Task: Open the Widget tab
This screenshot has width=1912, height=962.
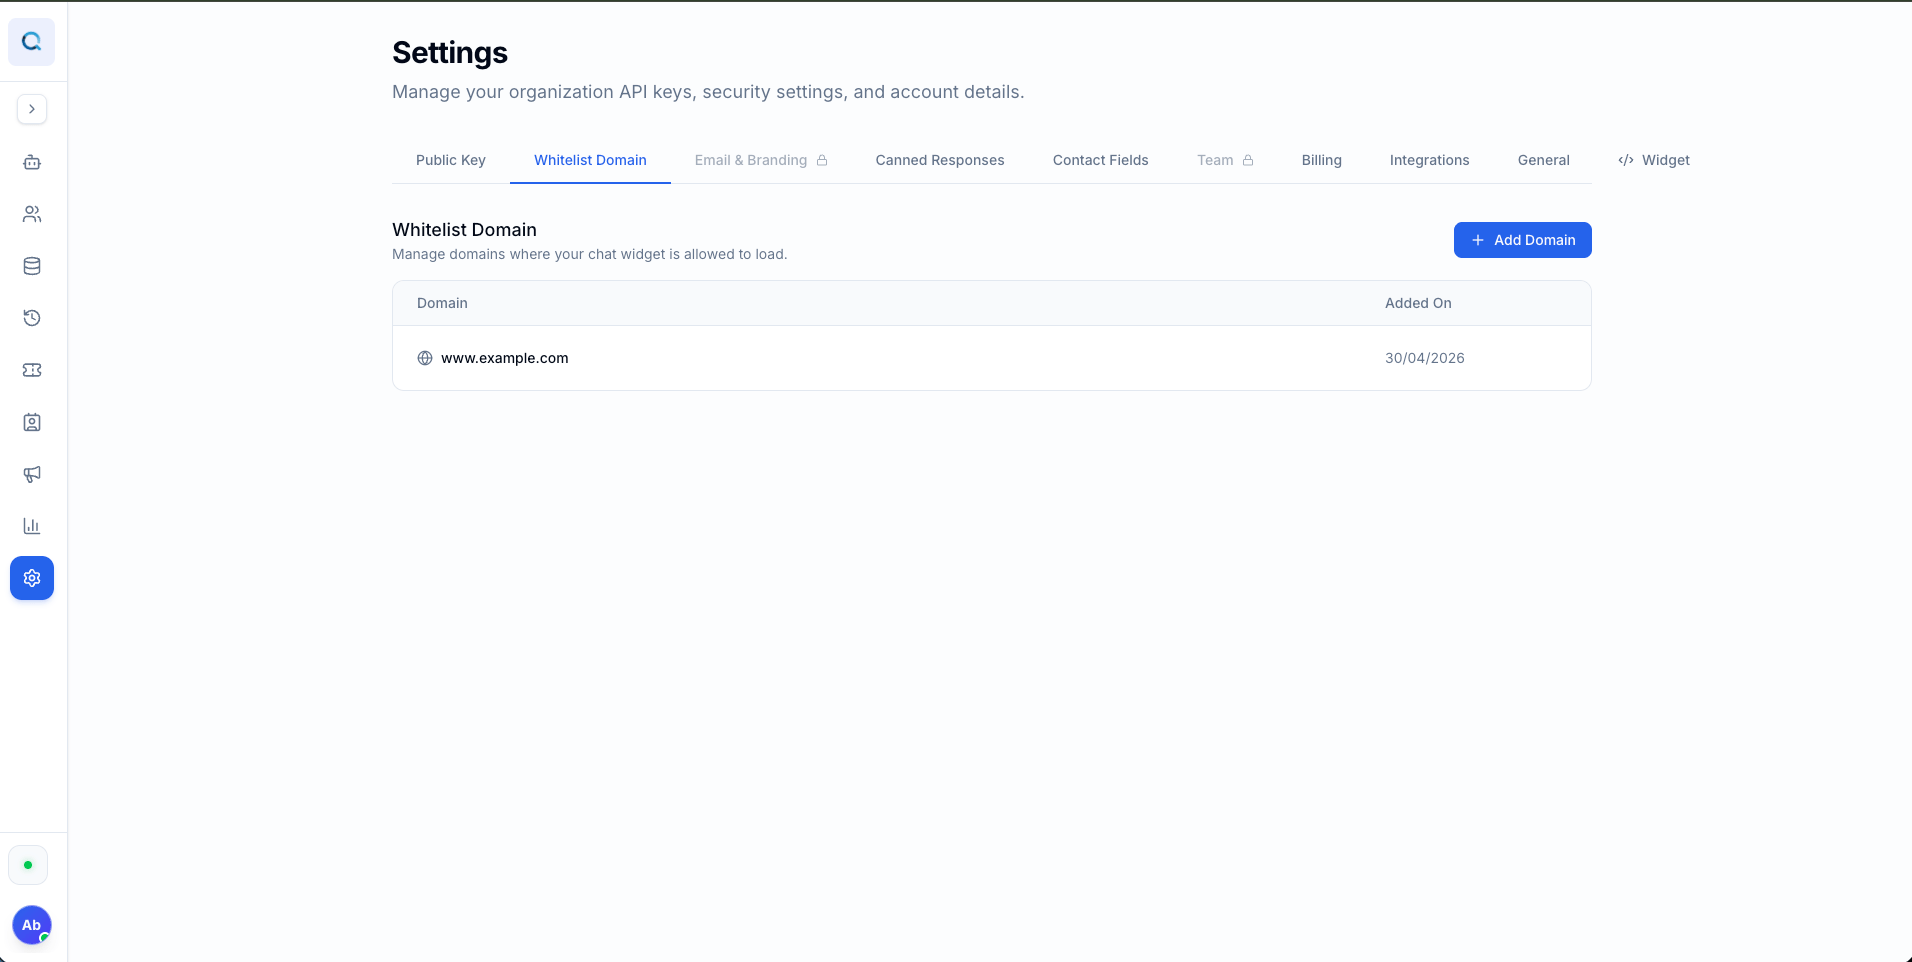Action: pos(1654,160)
